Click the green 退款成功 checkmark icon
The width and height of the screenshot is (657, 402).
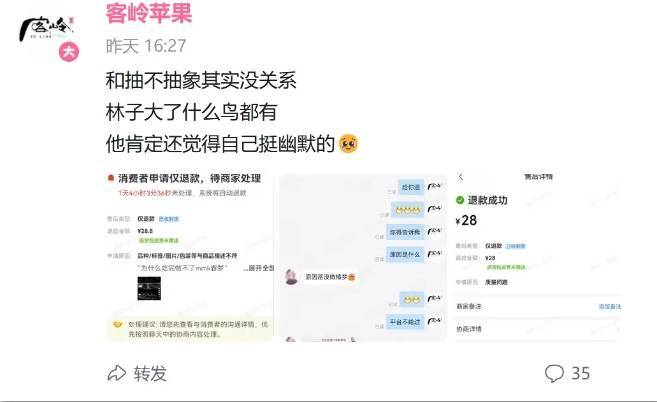coord(460,200)
